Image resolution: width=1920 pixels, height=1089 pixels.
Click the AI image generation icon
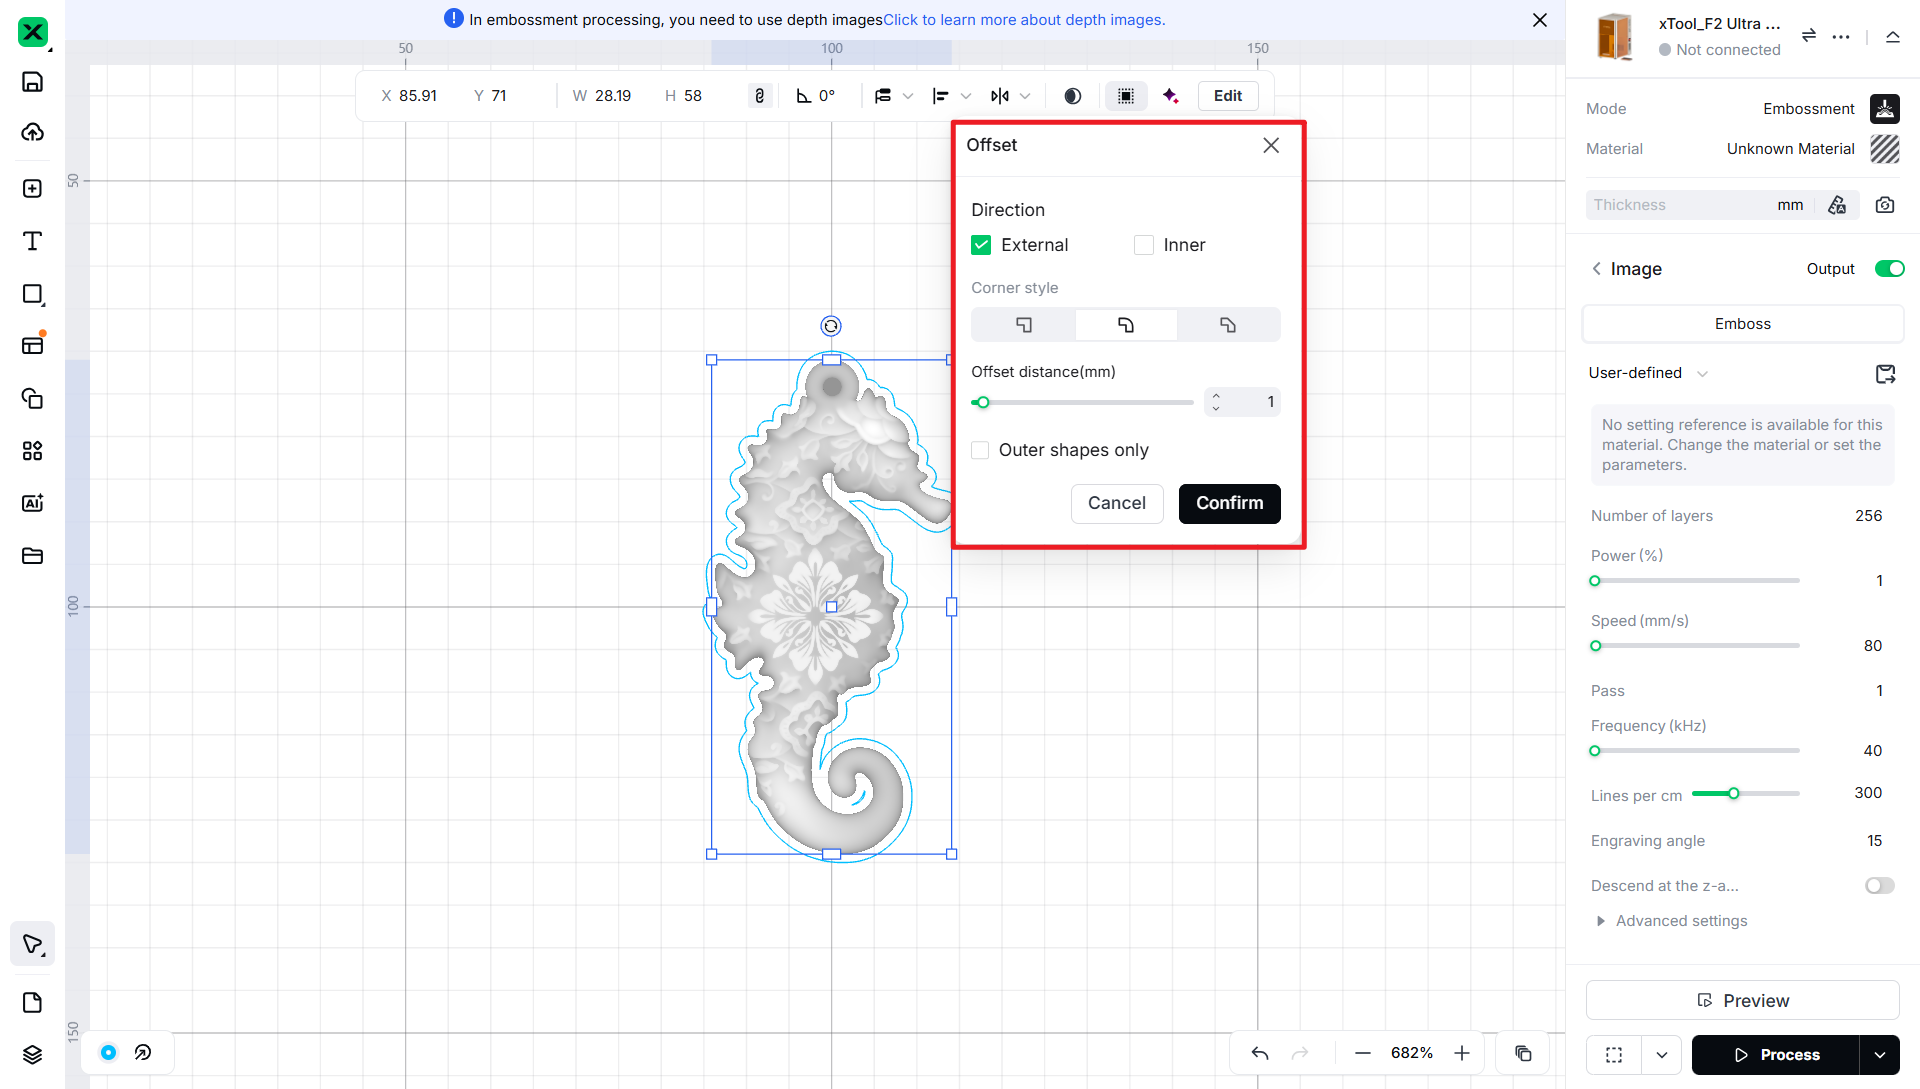point(32,503)
